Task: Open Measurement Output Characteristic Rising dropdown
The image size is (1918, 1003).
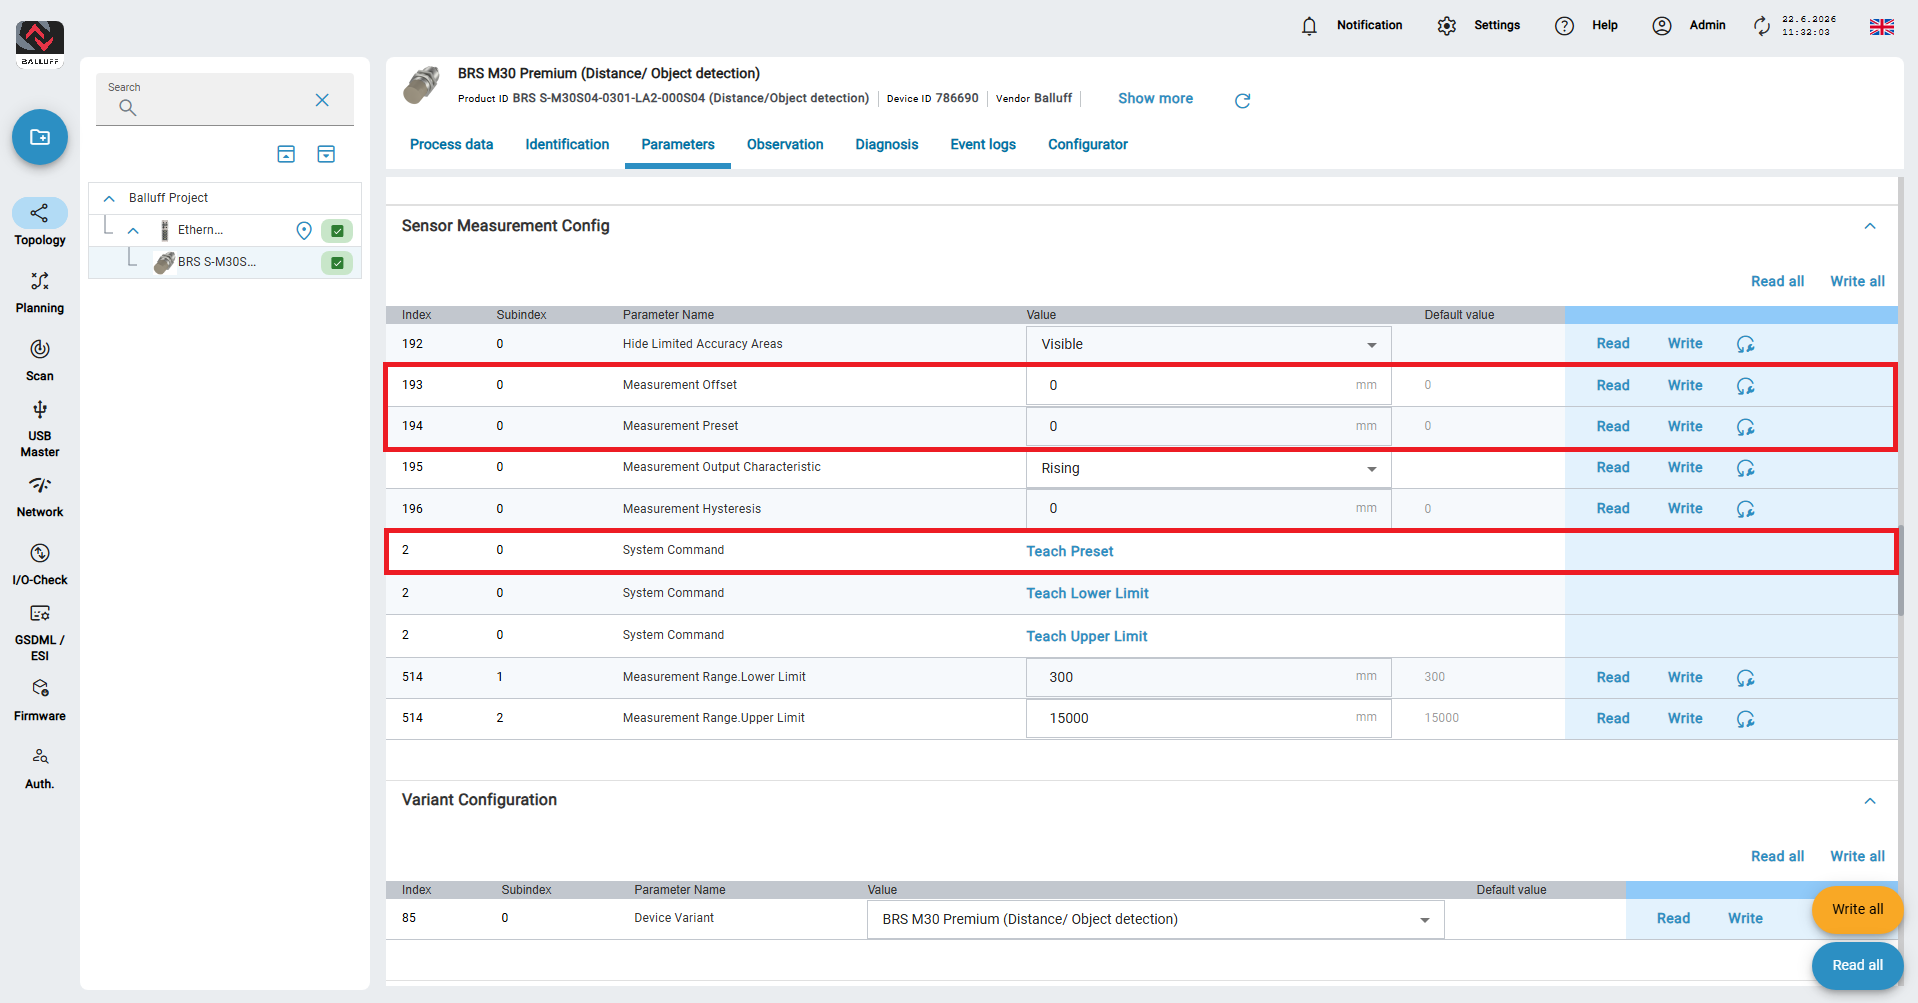Action: coord(1209,468)
